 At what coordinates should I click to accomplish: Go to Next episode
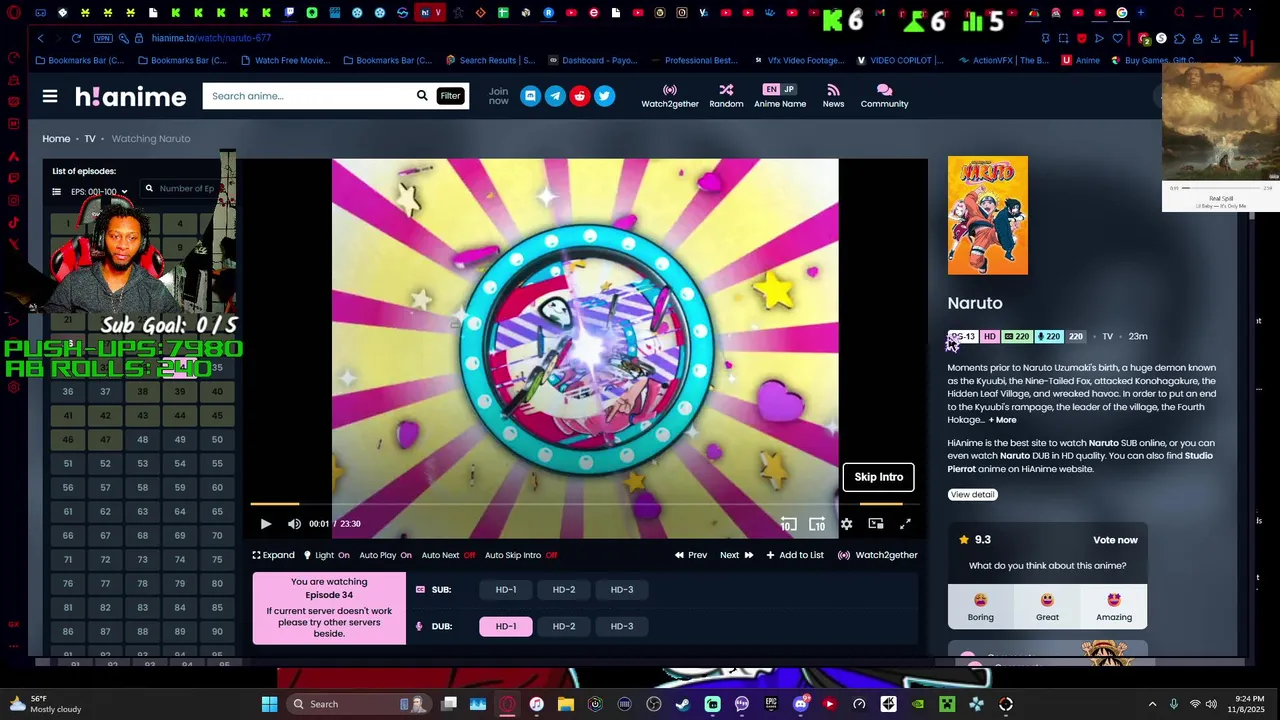coord(737,555)
